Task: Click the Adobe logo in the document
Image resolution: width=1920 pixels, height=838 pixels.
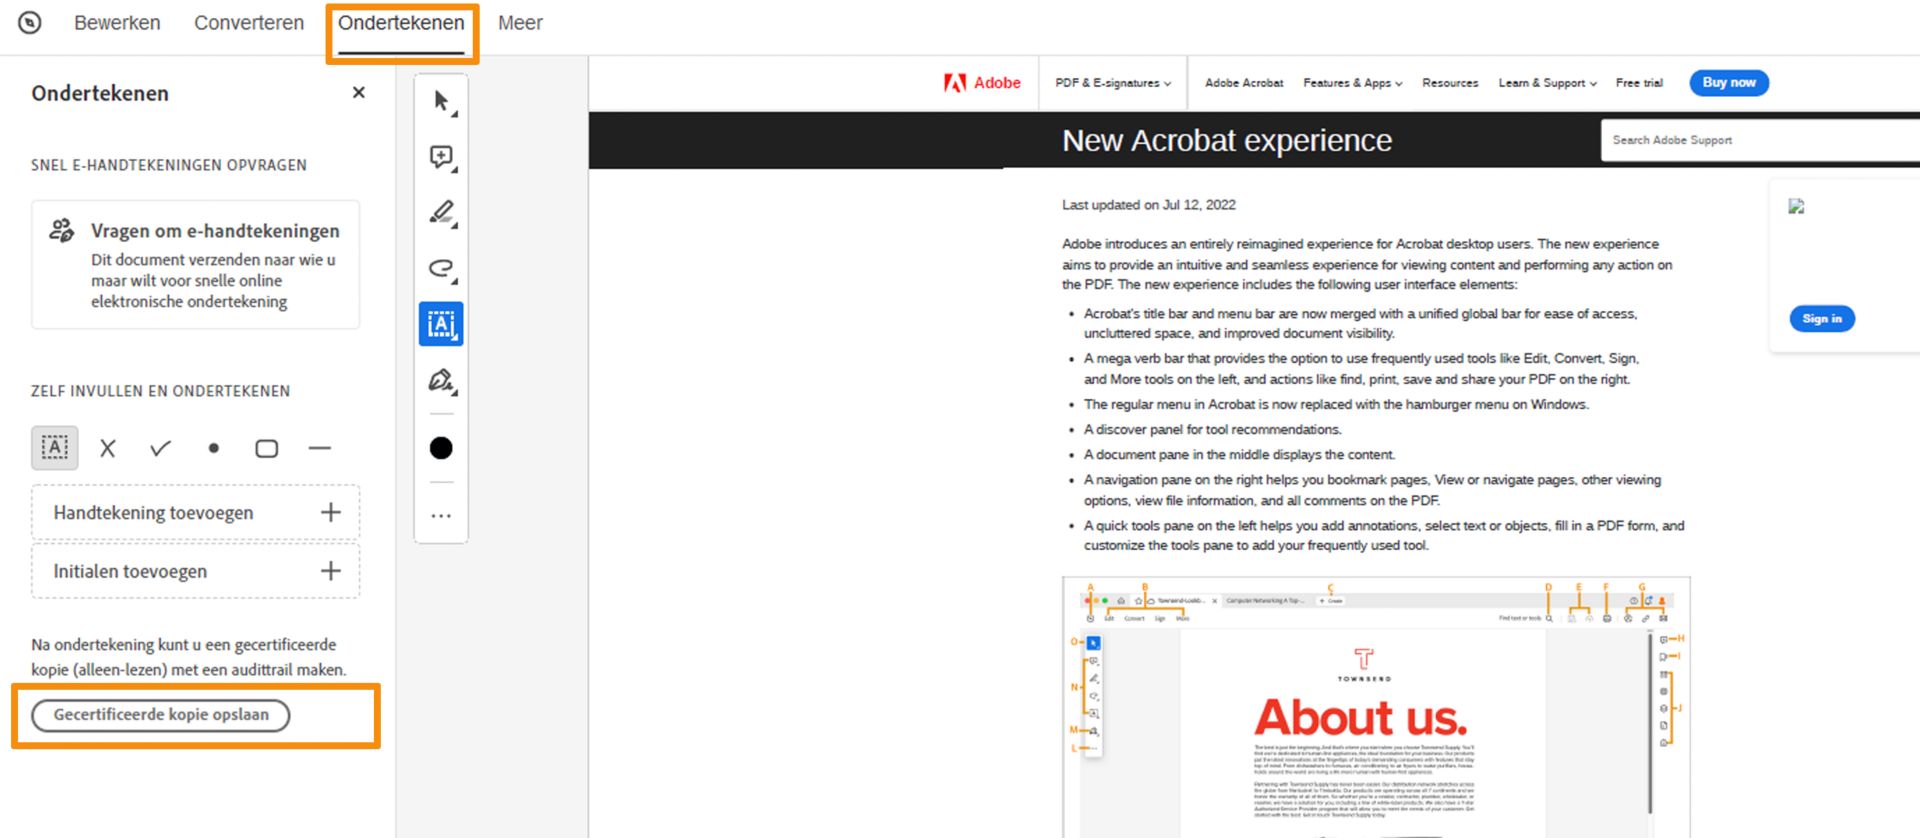Action: point(982,83)
